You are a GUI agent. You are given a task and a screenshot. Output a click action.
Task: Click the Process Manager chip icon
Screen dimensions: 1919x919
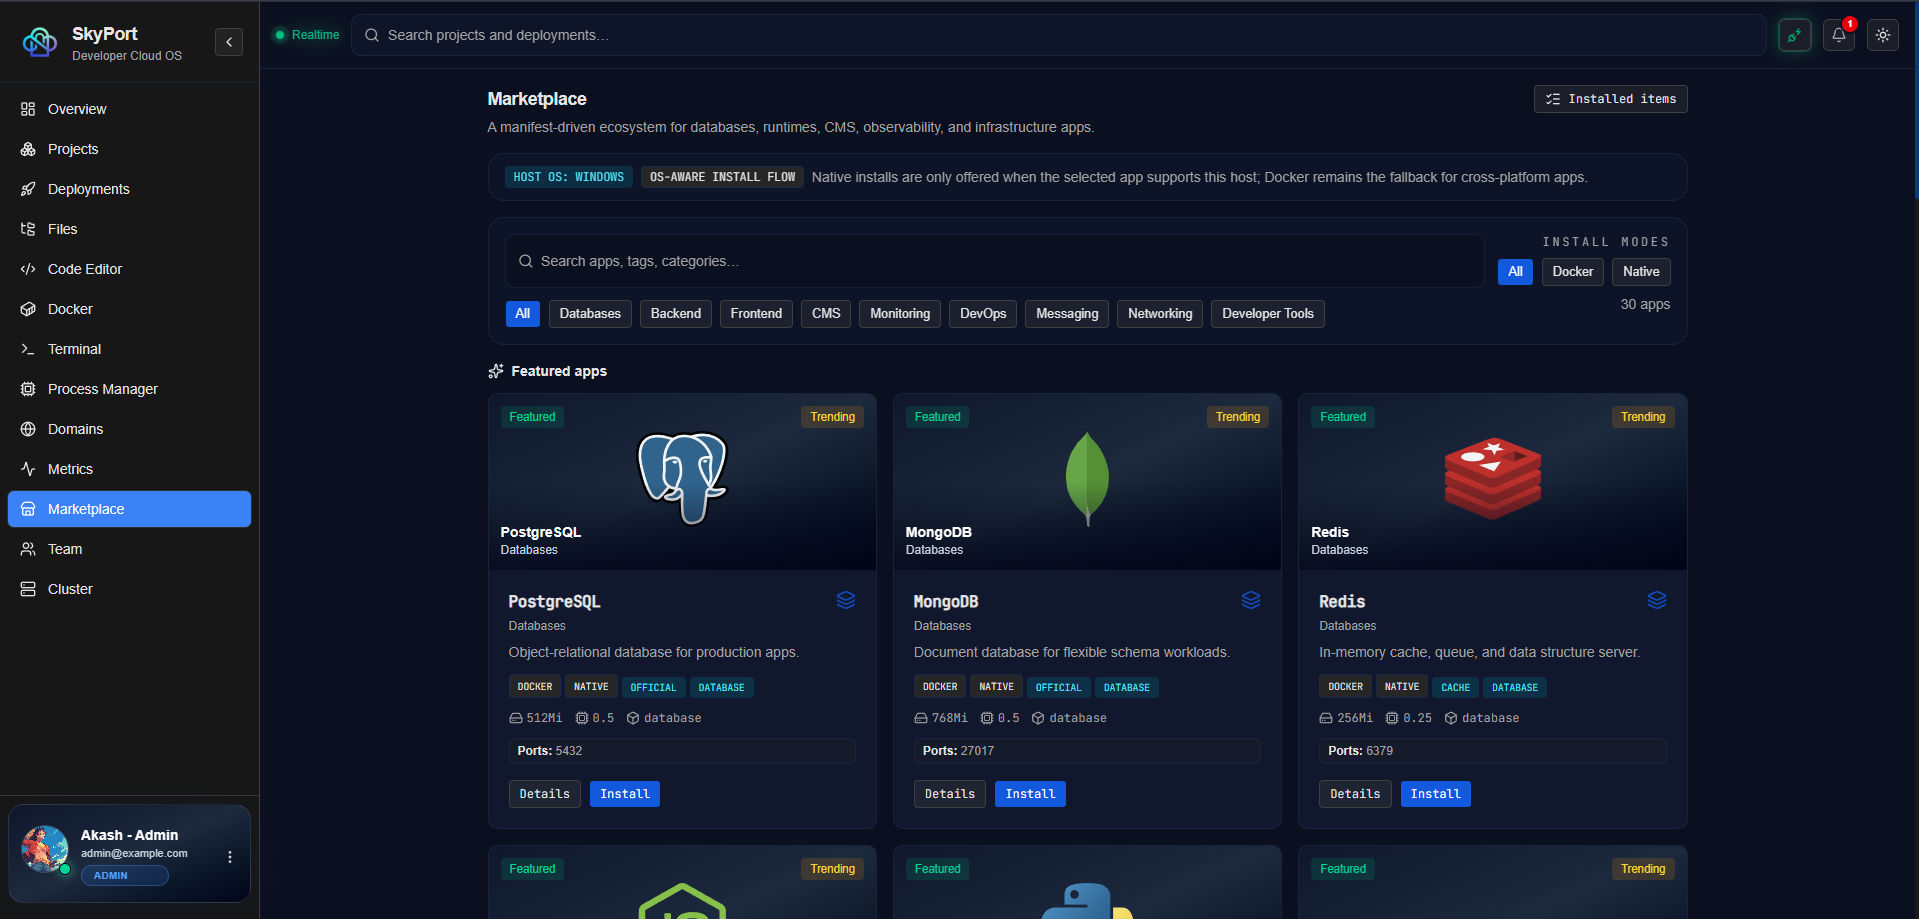[28, 389]
